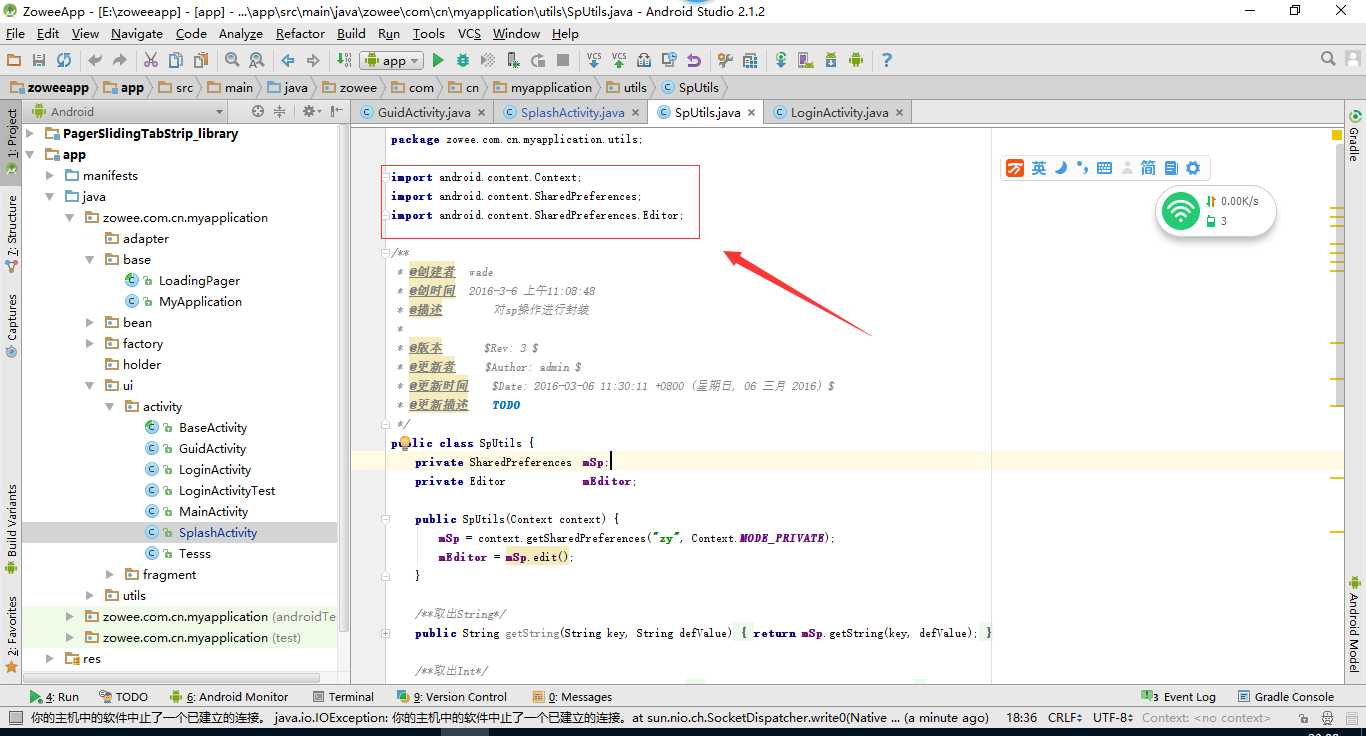Open the Terminal tool window

[343, 696]
